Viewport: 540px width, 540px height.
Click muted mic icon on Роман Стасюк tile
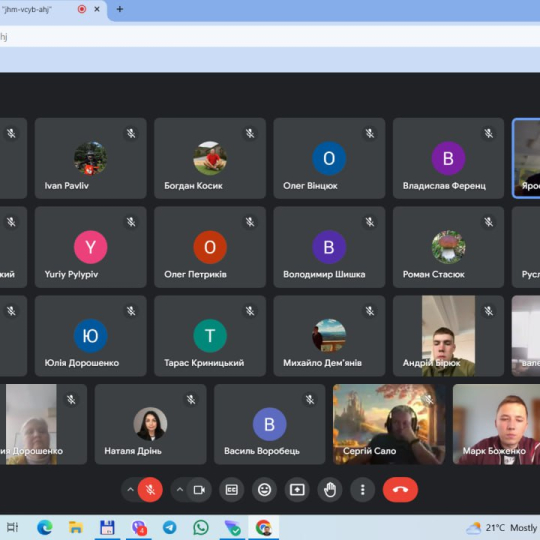click(x=489, y=222)
